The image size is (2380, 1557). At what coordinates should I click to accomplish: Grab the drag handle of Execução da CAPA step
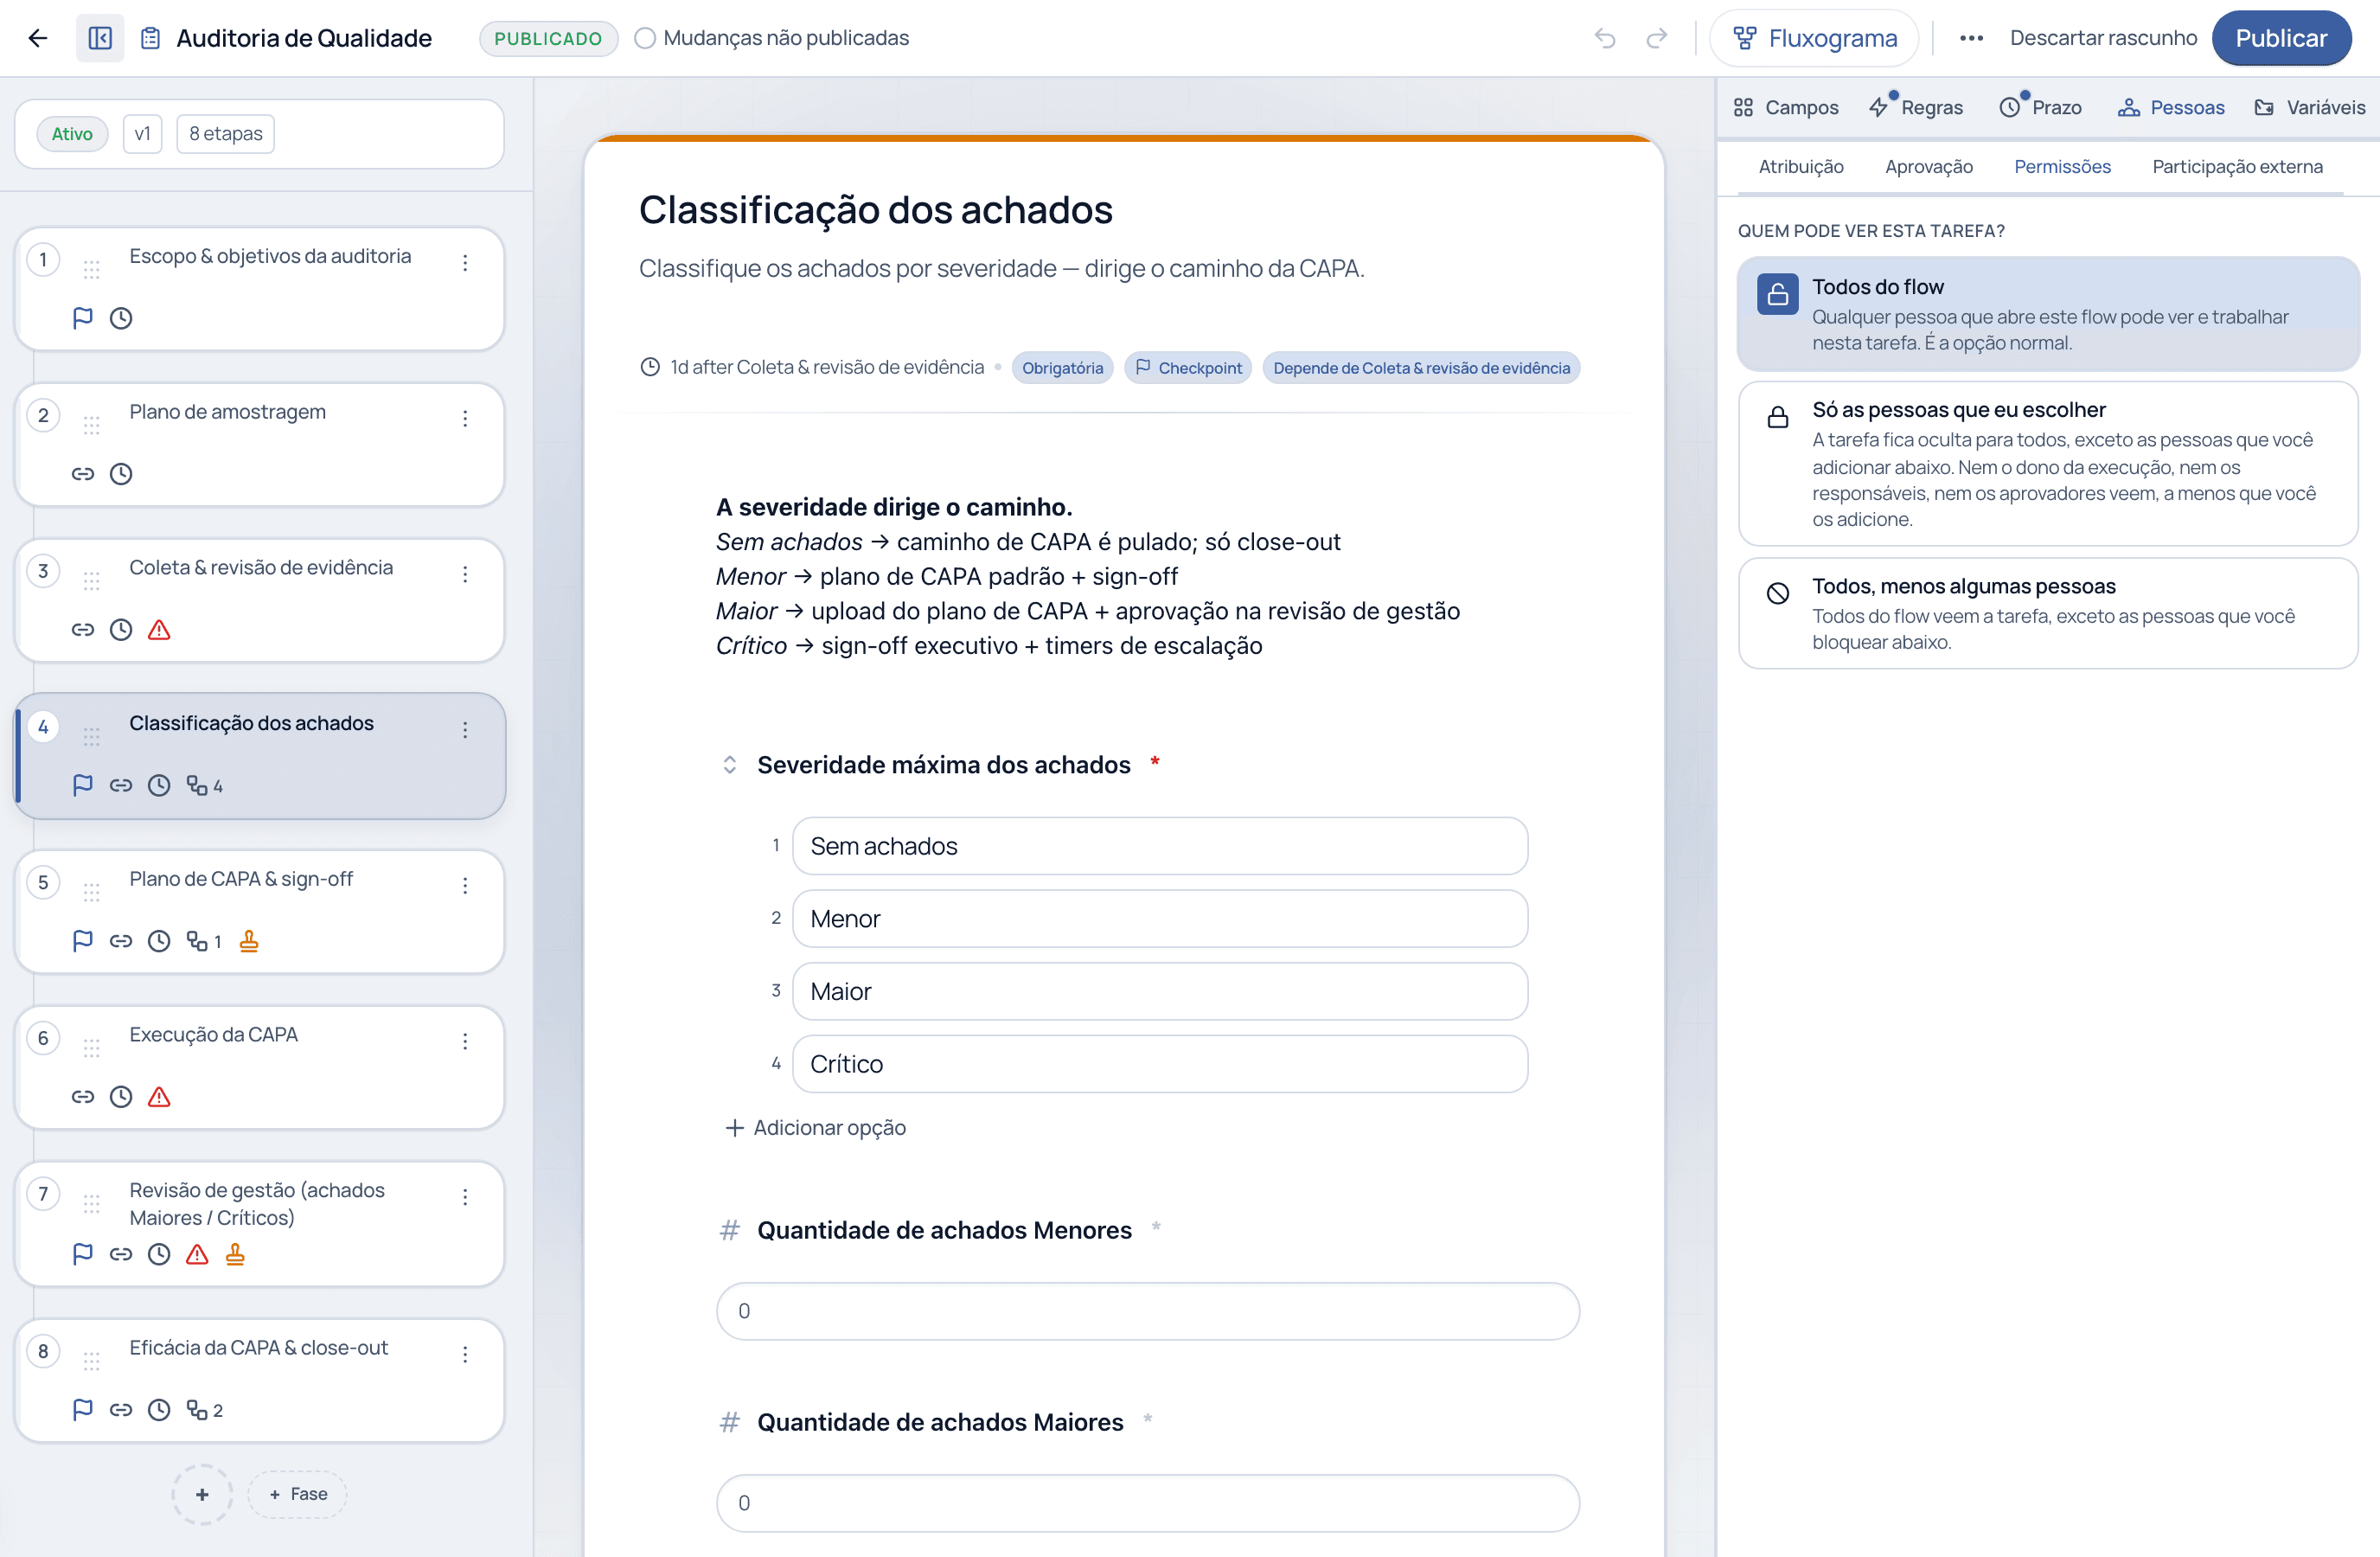[x=92, y=1048]
